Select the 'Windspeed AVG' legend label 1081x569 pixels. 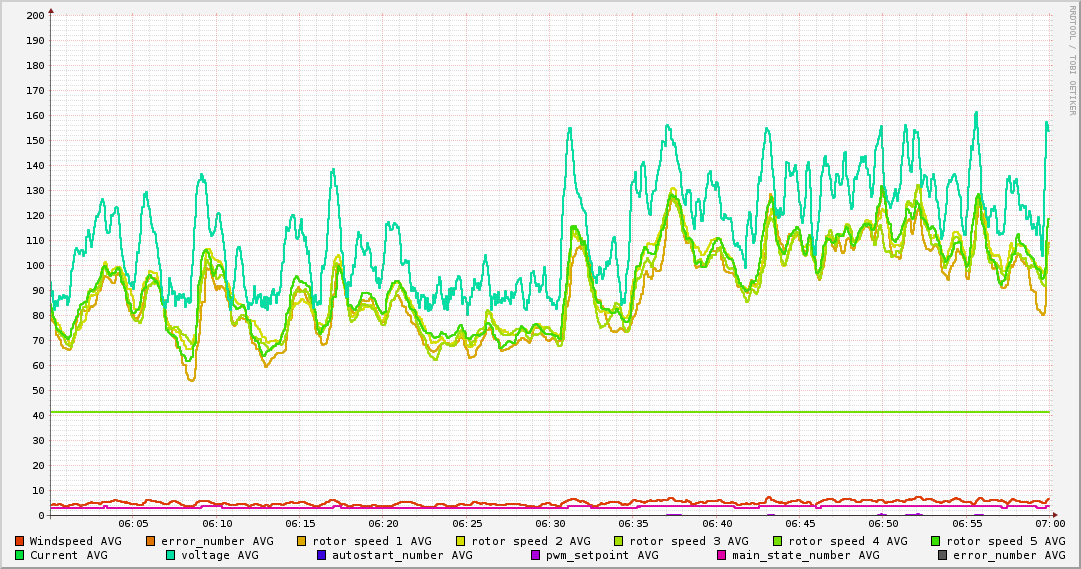point(75,541)
